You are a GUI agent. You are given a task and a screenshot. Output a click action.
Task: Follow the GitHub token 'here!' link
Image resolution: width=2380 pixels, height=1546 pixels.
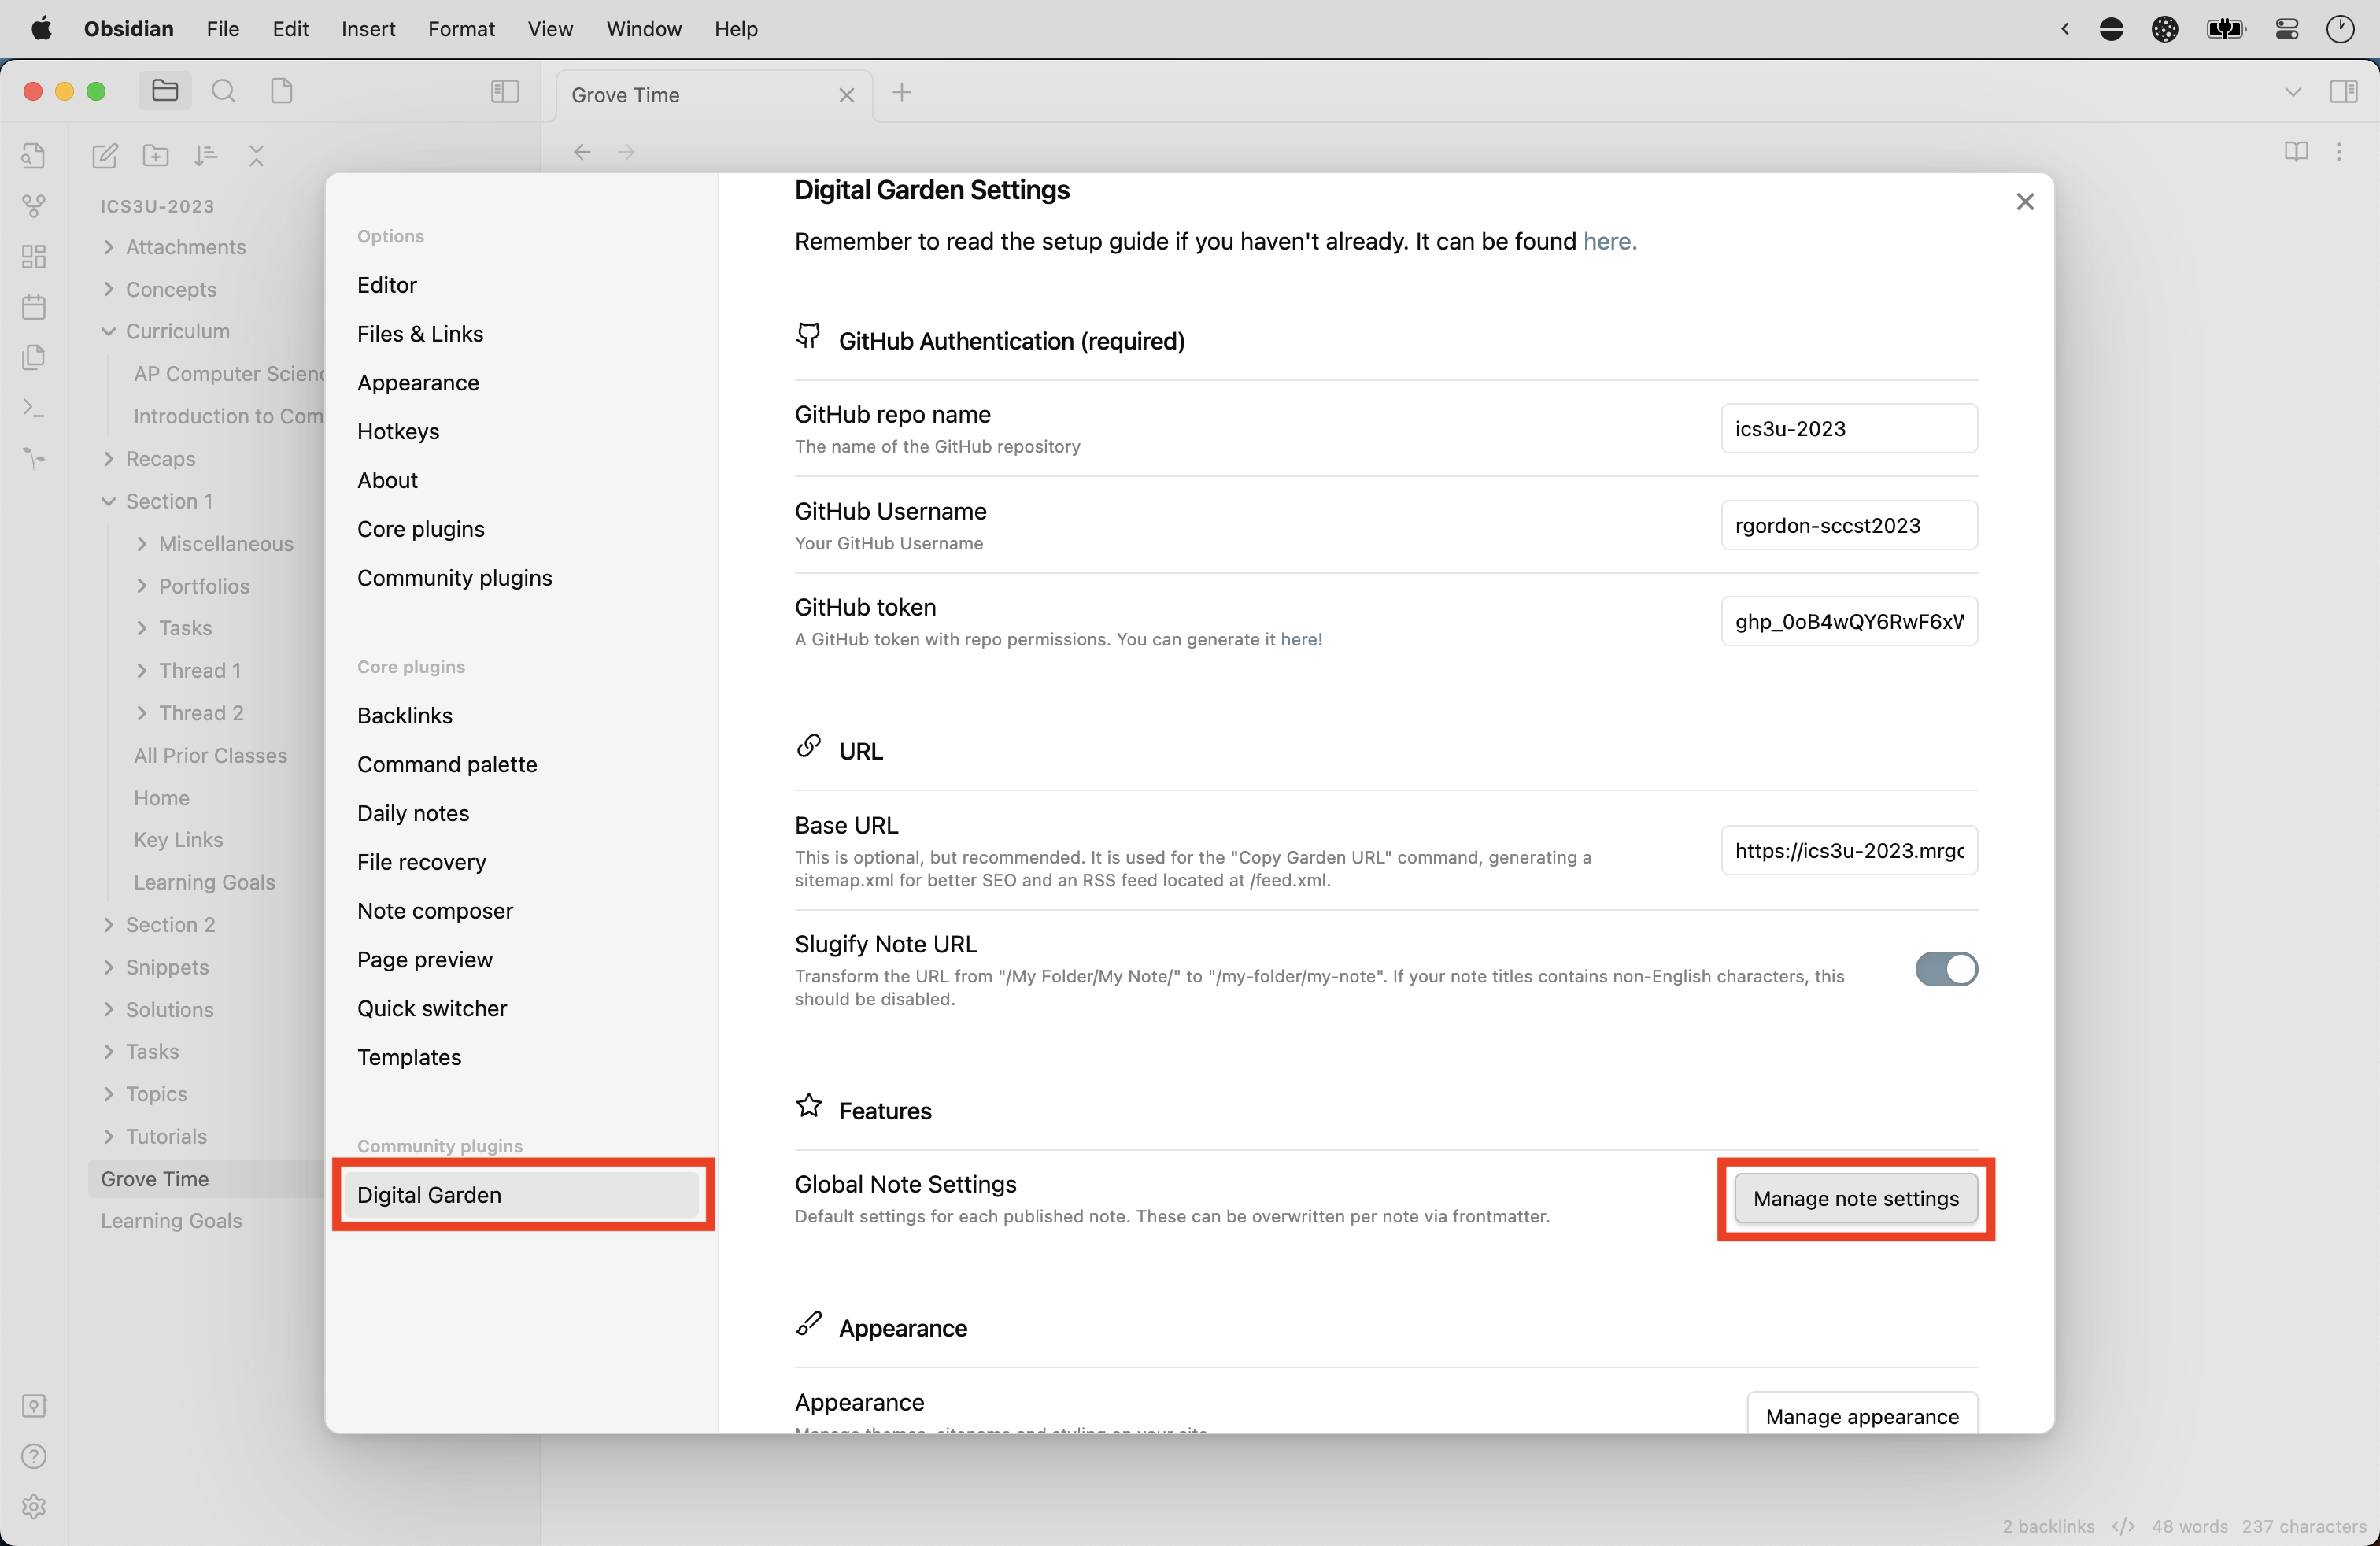1301,639
